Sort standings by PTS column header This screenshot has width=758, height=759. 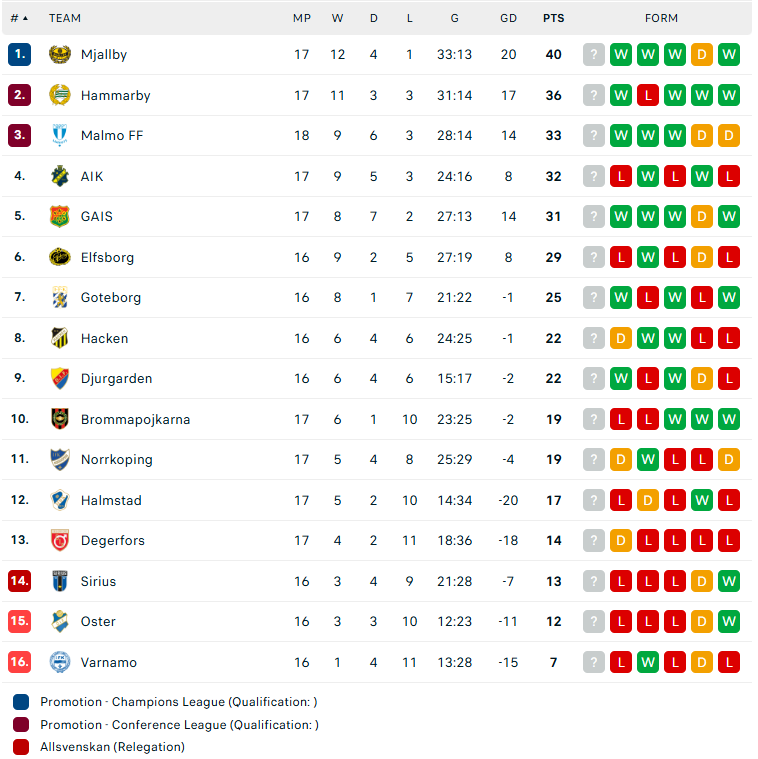pos(554,18)
